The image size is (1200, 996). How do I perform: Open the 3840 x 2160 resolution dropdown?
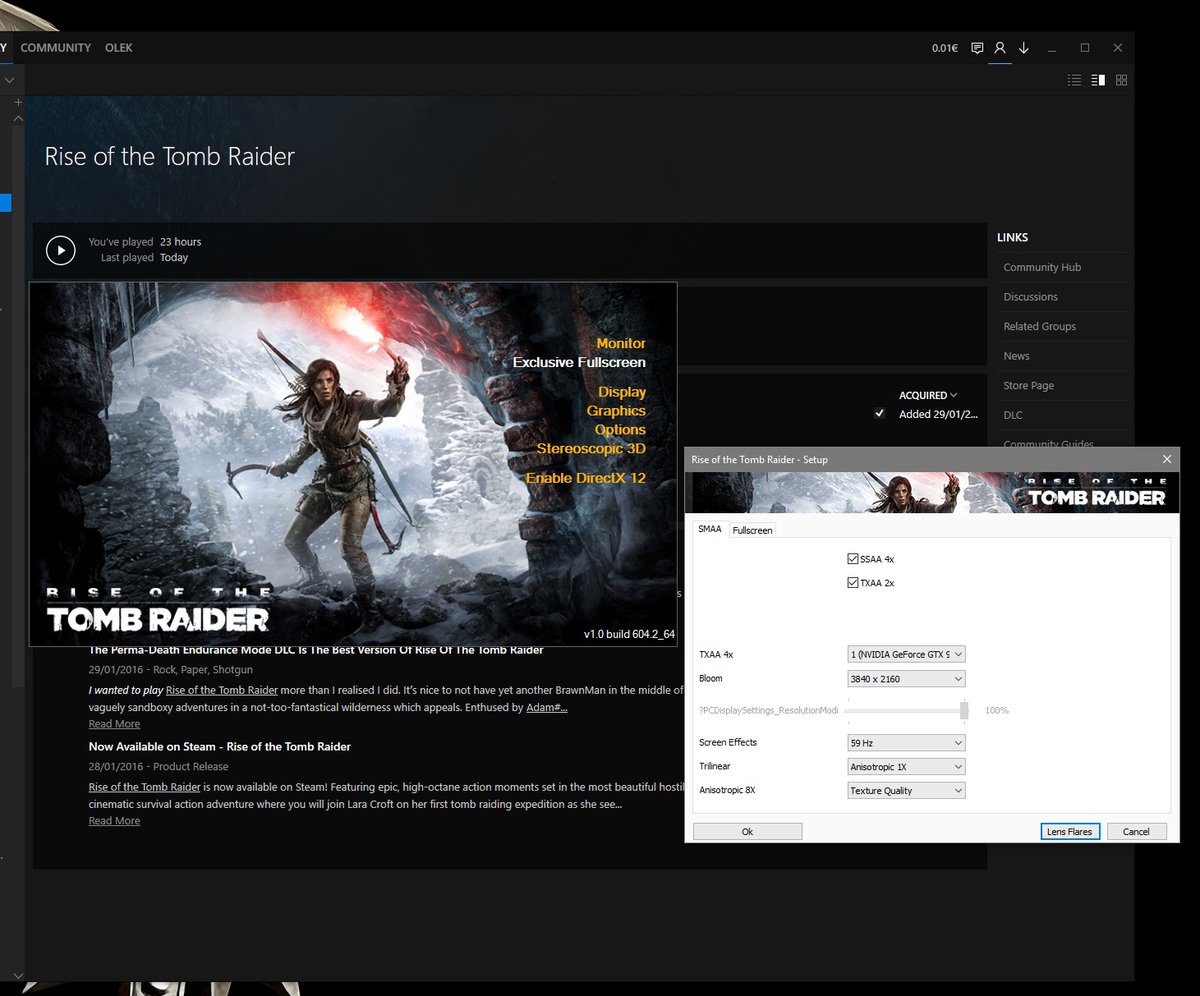[906, 679]
